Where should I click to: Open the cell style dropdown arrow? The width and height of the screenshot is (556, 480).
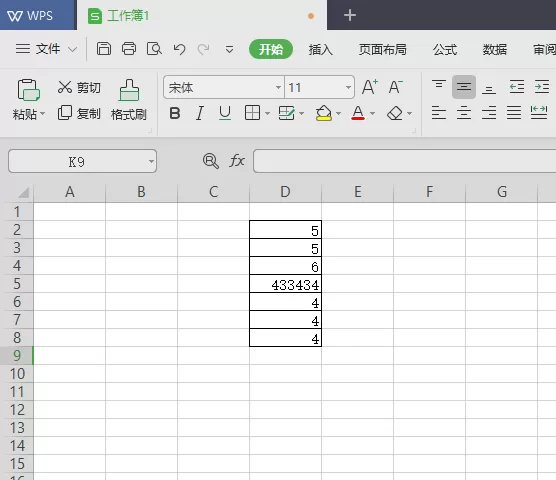[302, 113]
